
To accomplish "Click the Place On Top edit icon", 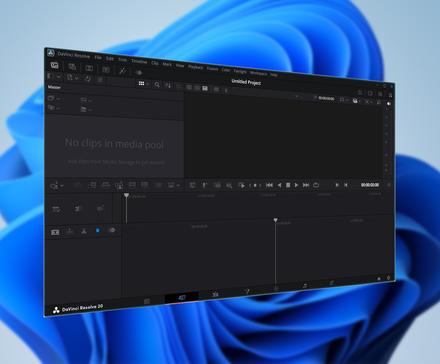I will [132, 185].
